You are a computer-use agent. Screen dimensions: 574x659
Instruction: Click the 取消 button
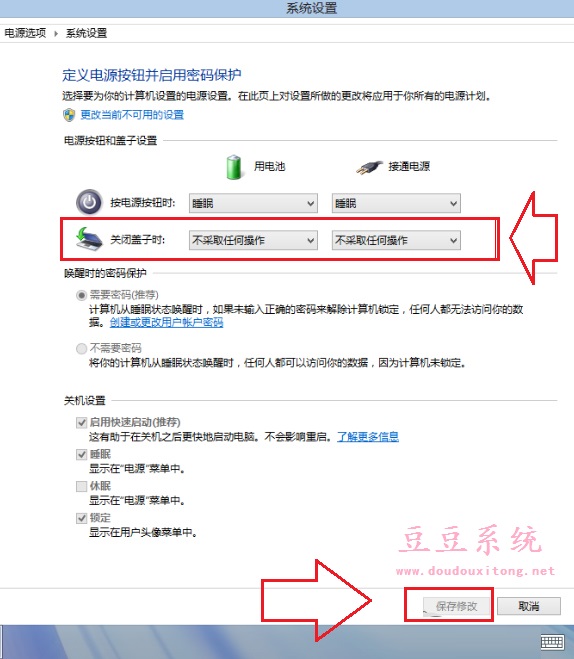click(x=529, y=606)
